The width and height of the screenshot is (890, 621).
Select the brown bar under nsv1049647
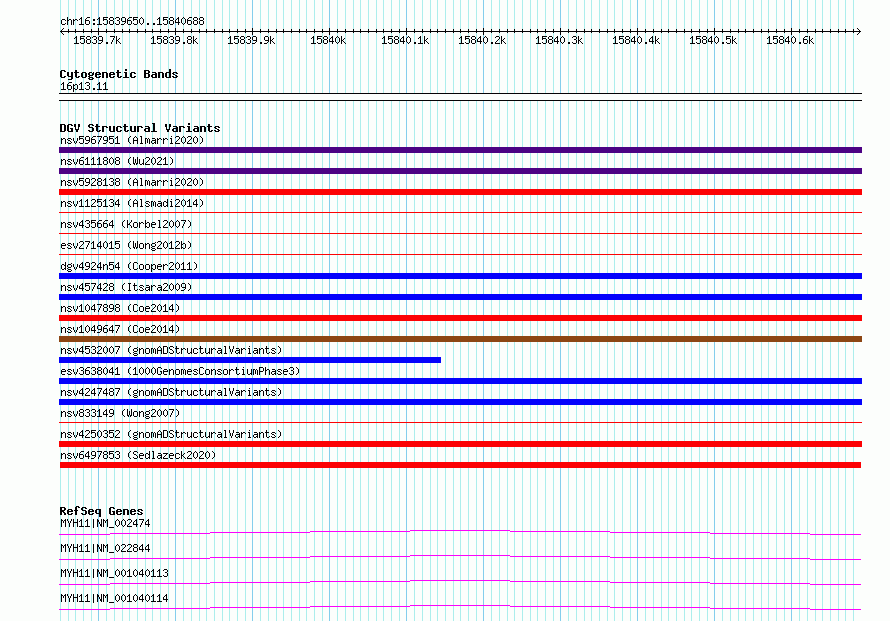[460, 339]
